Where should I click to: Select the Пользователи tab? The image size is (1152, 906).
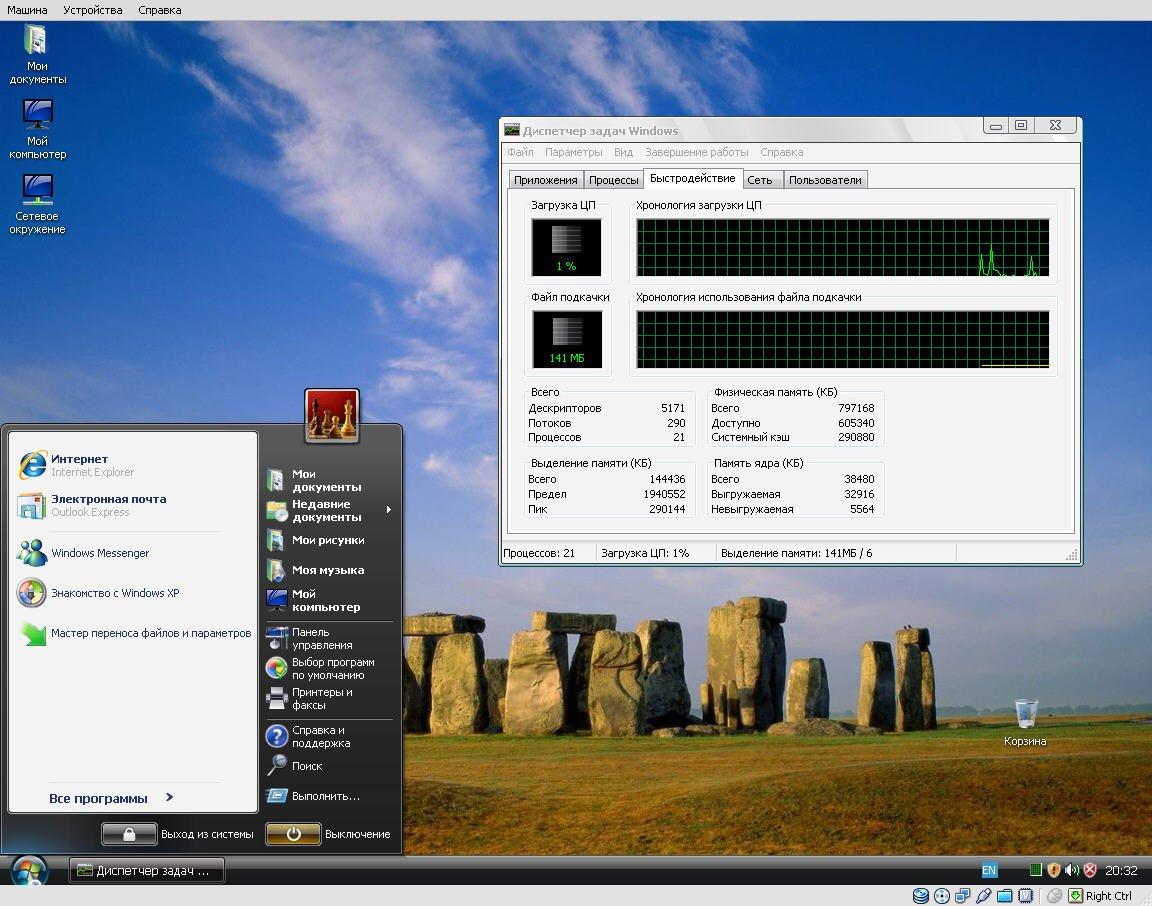tap(824, 180)
